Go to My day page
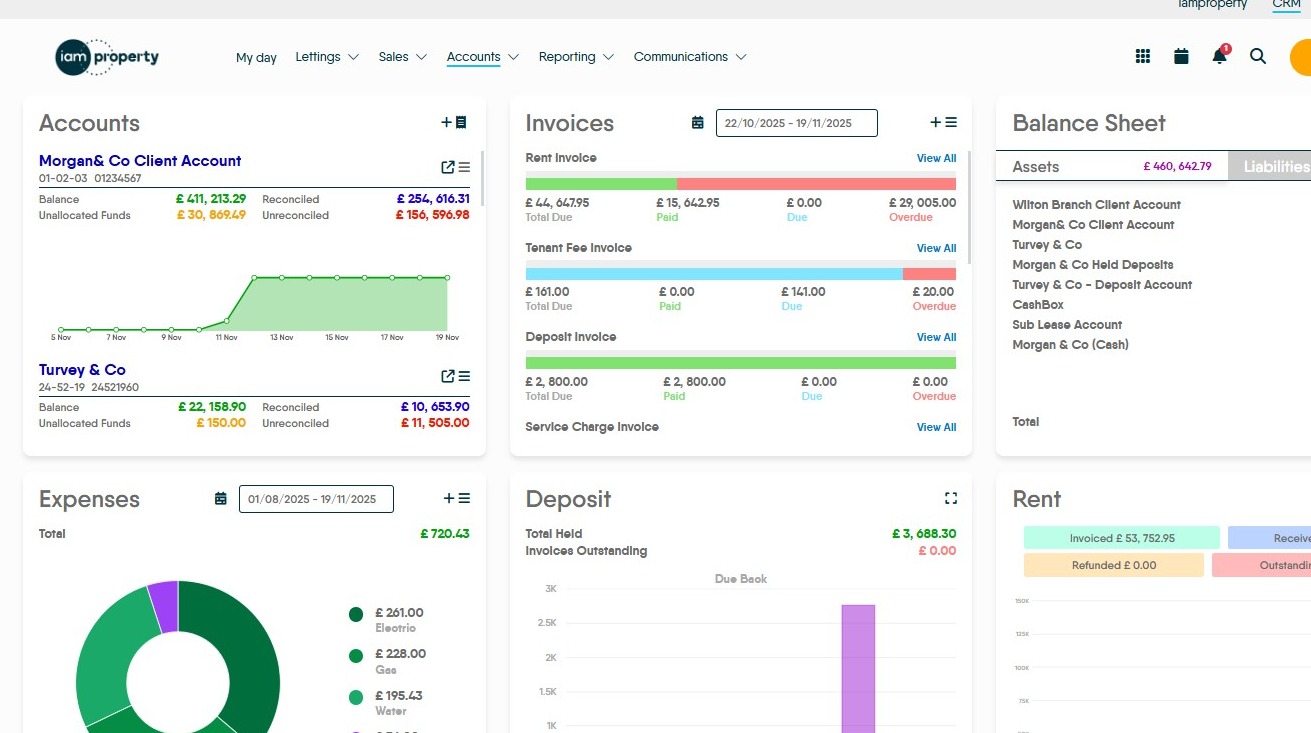This screenshot has width=1311, height=733. coord(256,58)
